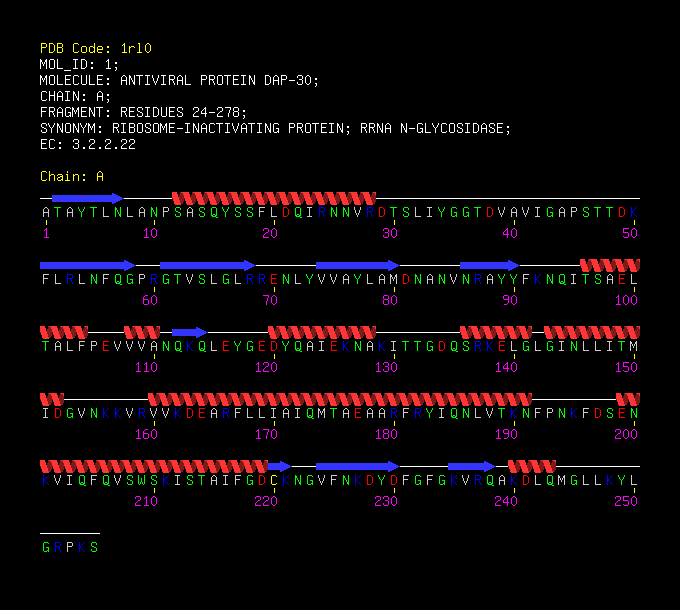Select the SYNONYM ribosome-inactivating protein line
The width and height of the screenshot is (680, 610).
pyautogui.click(x=276, y=128)
